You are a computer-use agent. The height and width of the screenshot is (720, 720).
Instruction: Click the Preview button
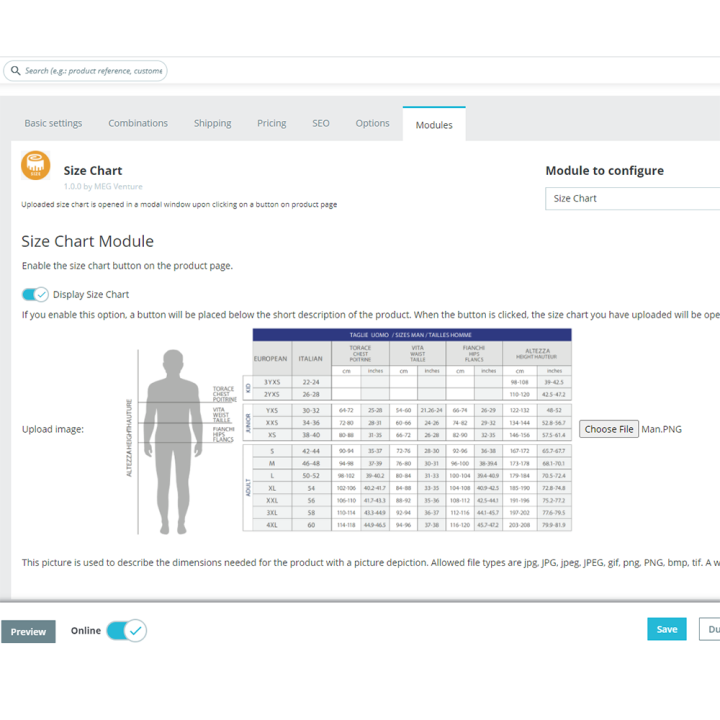(28, 631)
